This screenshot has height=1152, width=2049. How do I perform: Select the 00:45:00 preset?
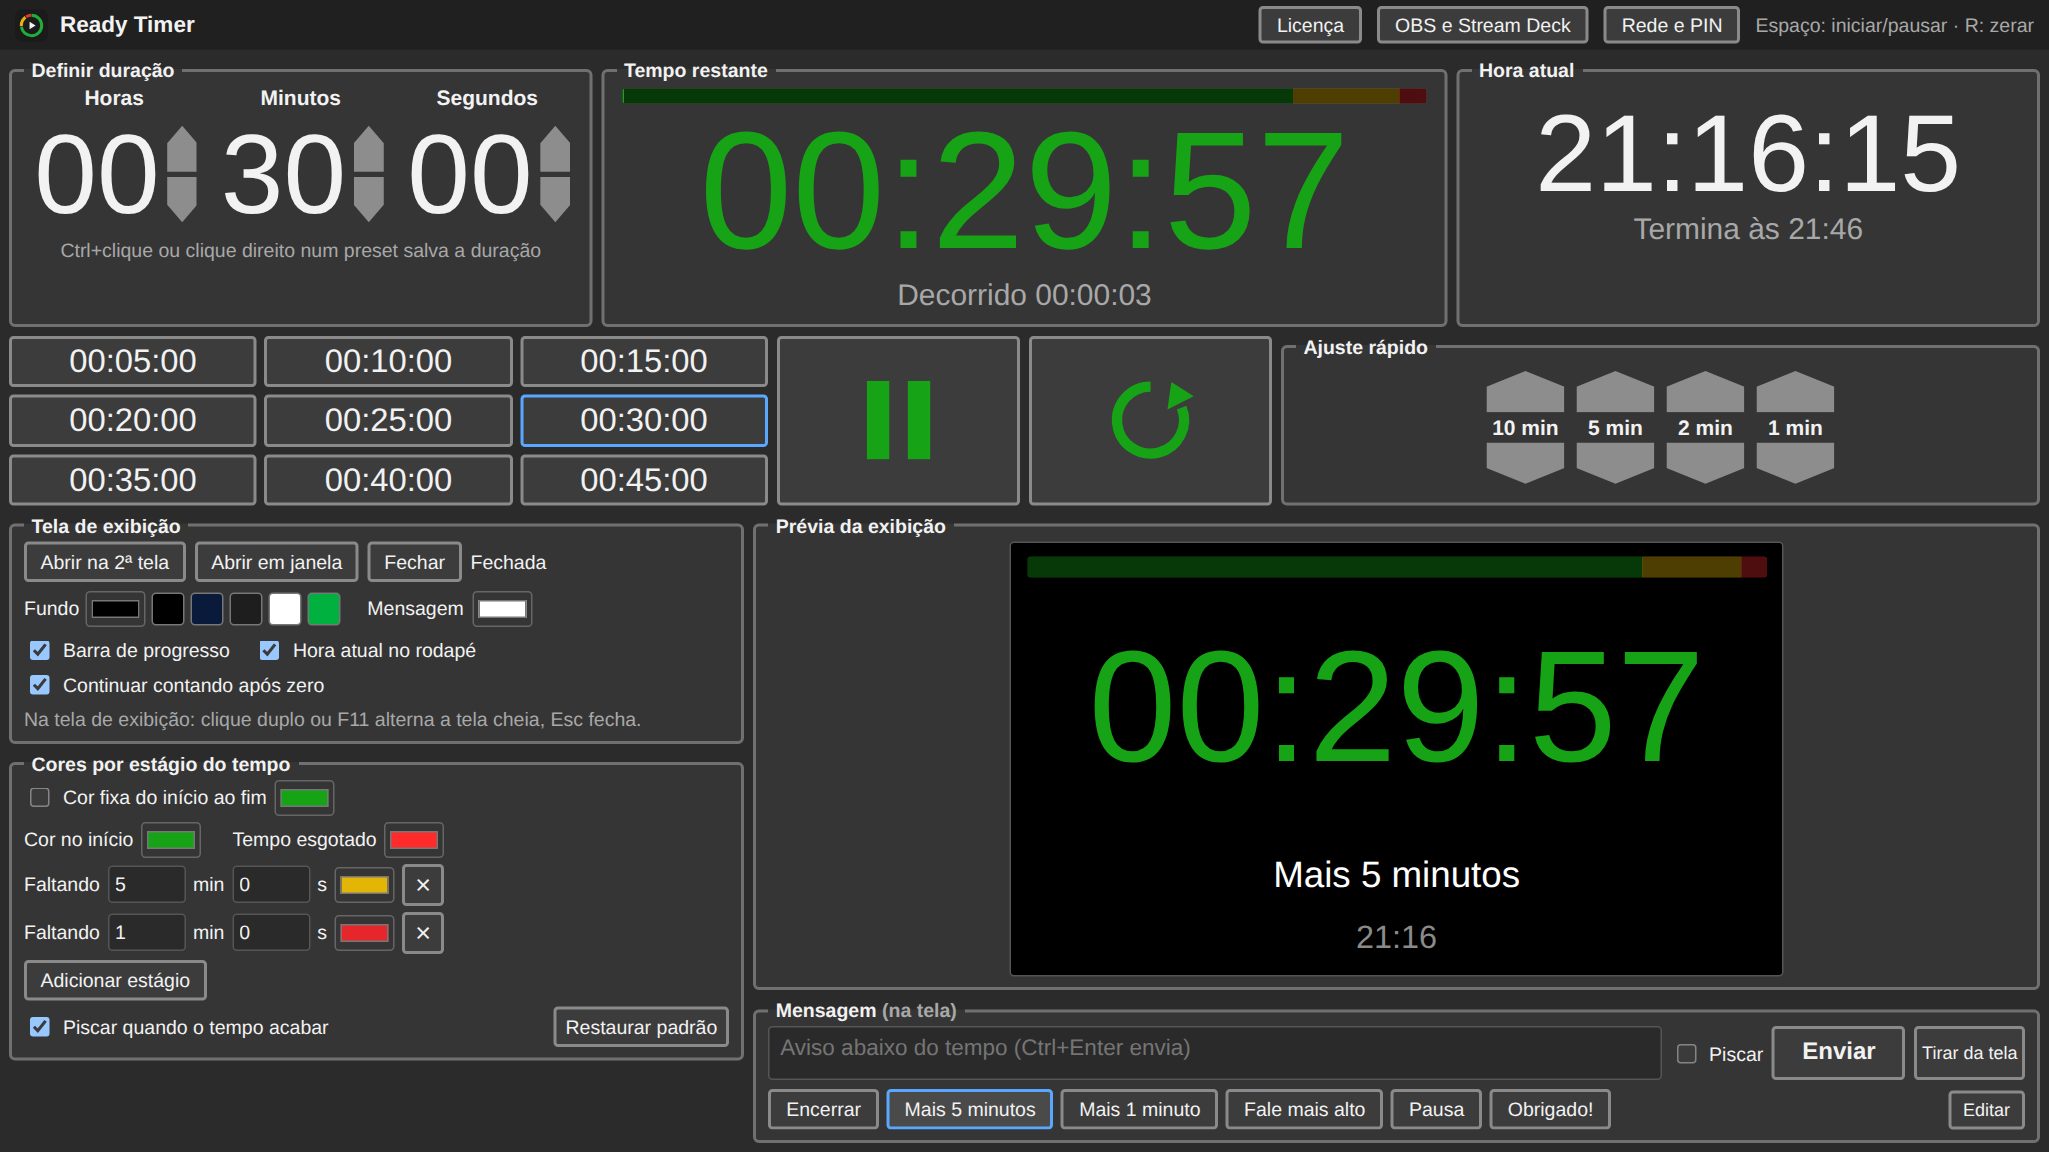click(x=644, y=480)
